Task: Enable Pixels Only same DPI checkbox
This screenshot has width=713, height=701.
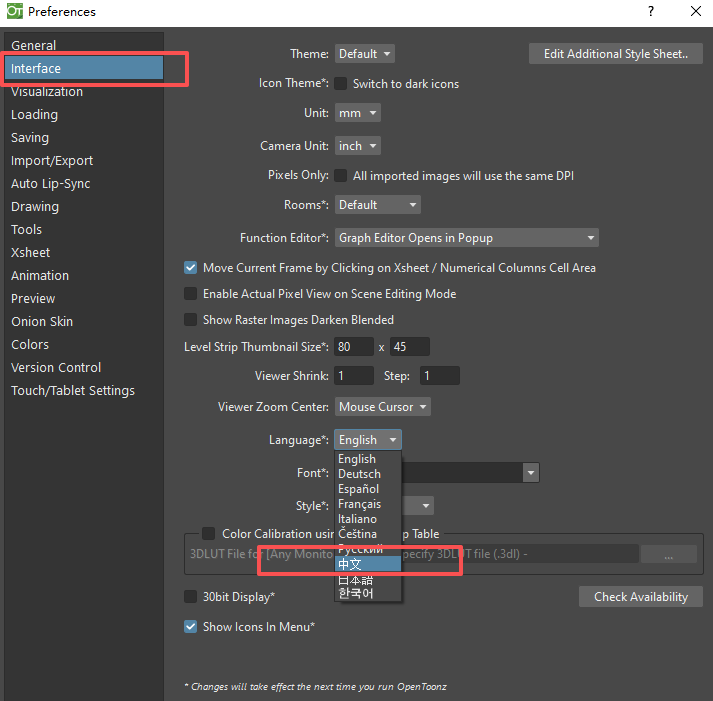Action: pyautogui.click(x=340, y=175)
